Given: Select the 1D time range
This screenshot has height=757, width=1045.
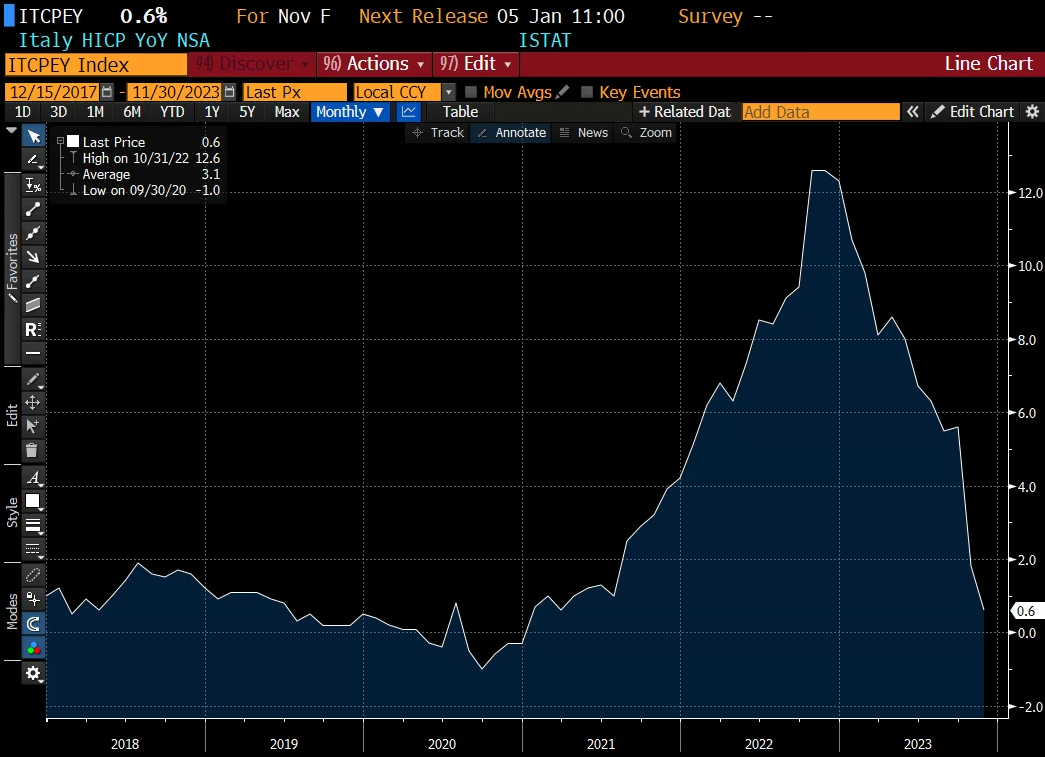Looking at the screenshot, I should (x=23, y=112).
